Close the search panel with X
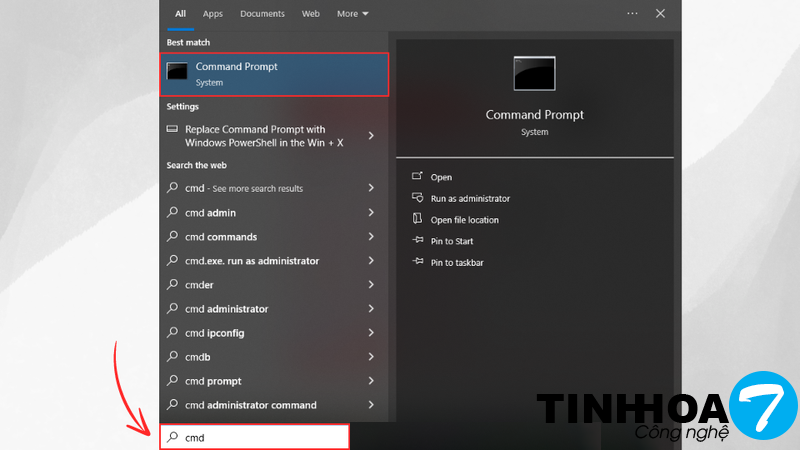Viewport: 800px width, 450px height. (660, 14)
